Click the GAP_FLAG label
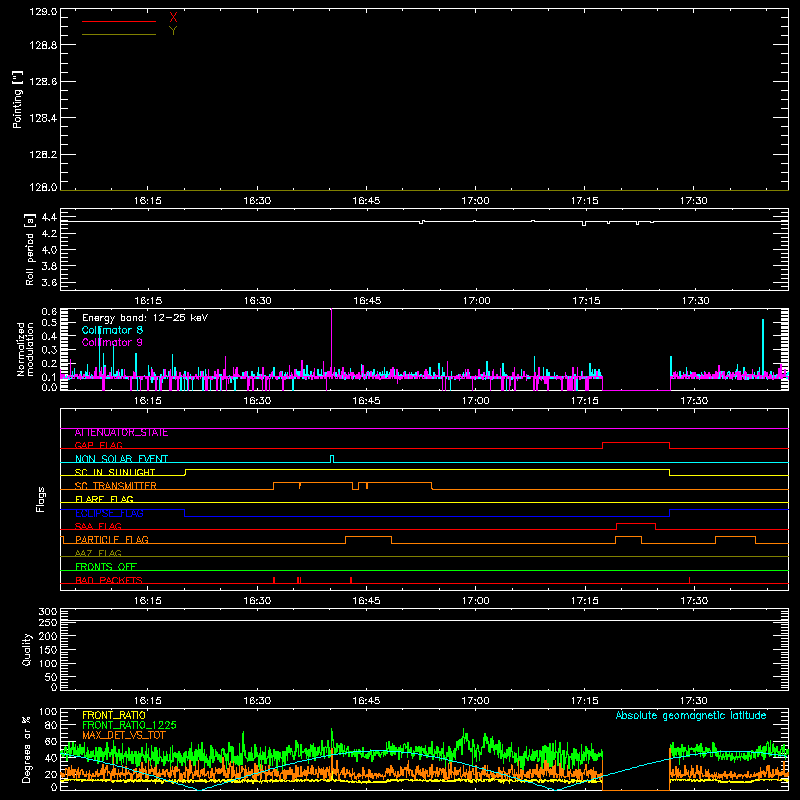This screenshot has height=800, width=800. [98, 445]
